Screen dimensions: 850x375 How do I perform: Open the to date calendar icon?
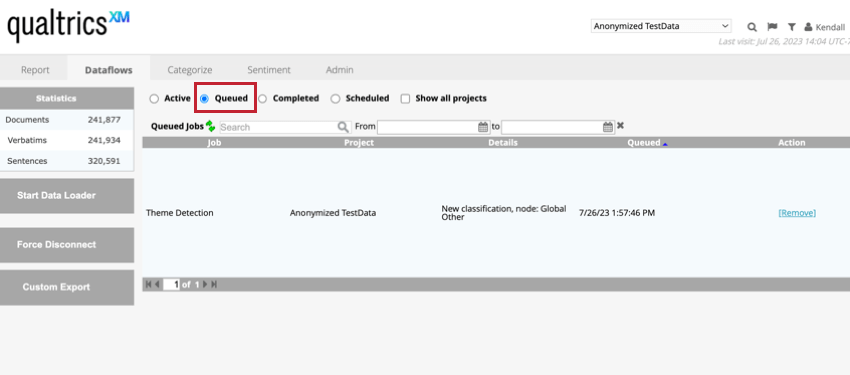tap(608, 127)
